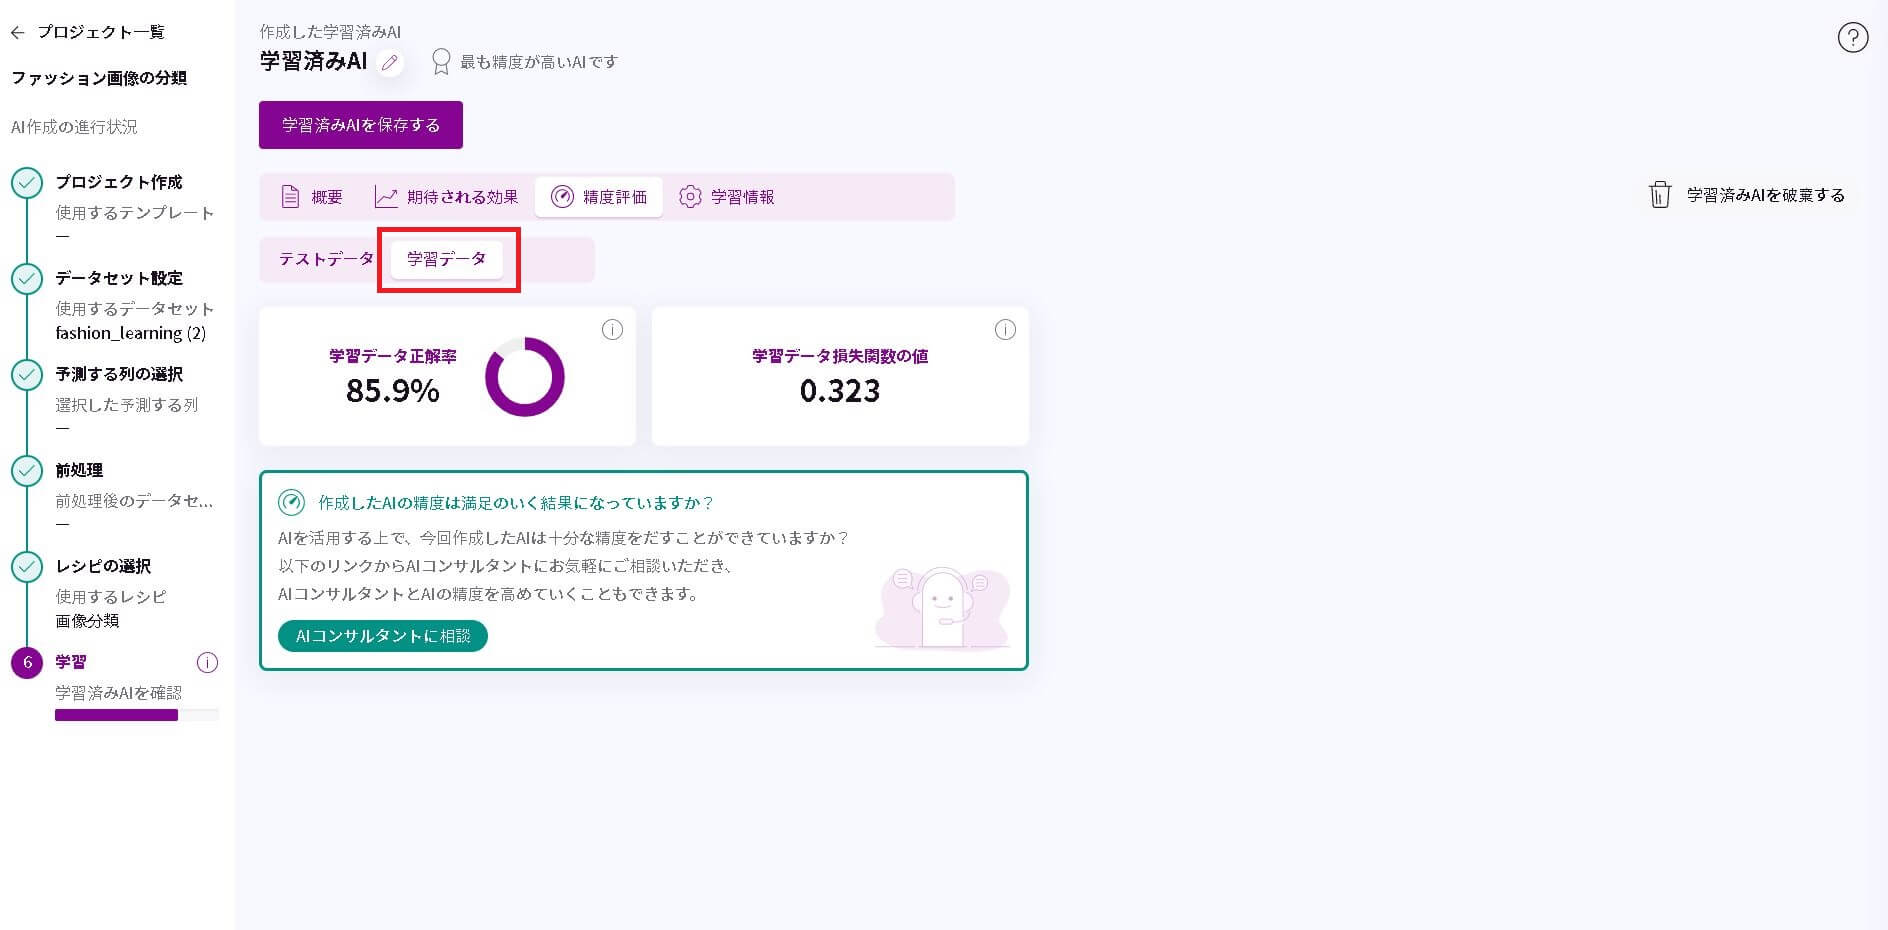Click 前処理 step title
The height and width of the screenshot is (930, 1888).
79,470
